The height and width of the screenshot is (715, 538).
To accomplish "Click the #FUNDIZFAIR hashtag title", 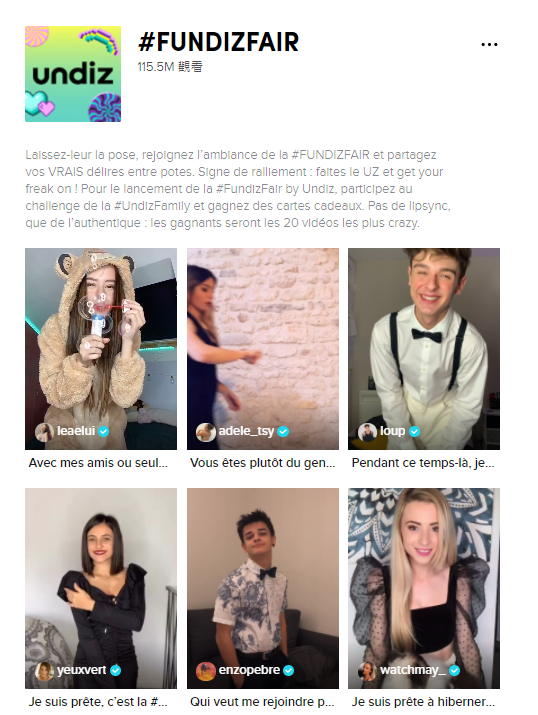I will click(218, 42).
